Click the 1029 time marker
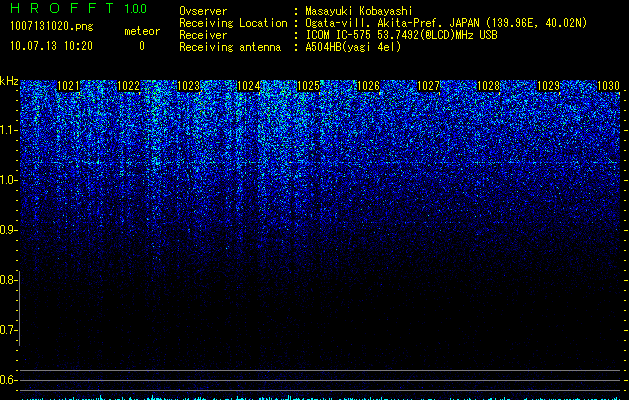This screenshot has height=400, width=629. point(548,86)
